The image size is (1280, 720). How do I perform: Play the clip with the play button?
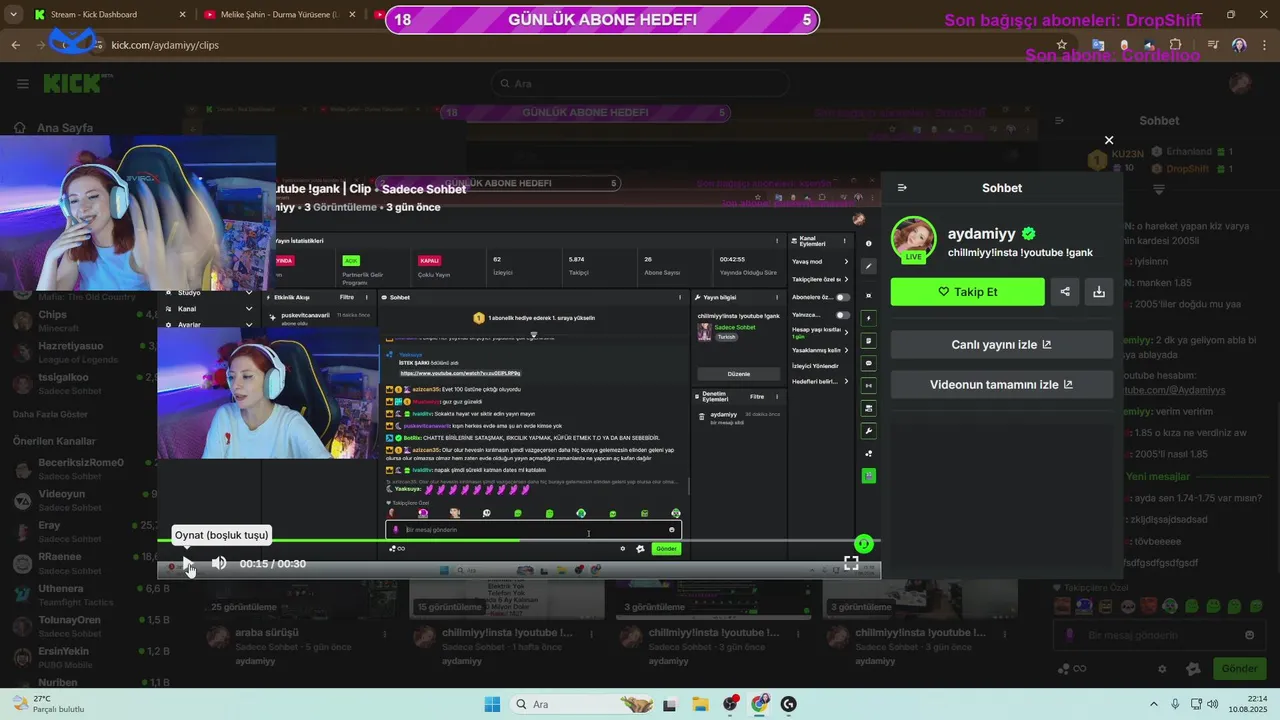click(187, 564)
